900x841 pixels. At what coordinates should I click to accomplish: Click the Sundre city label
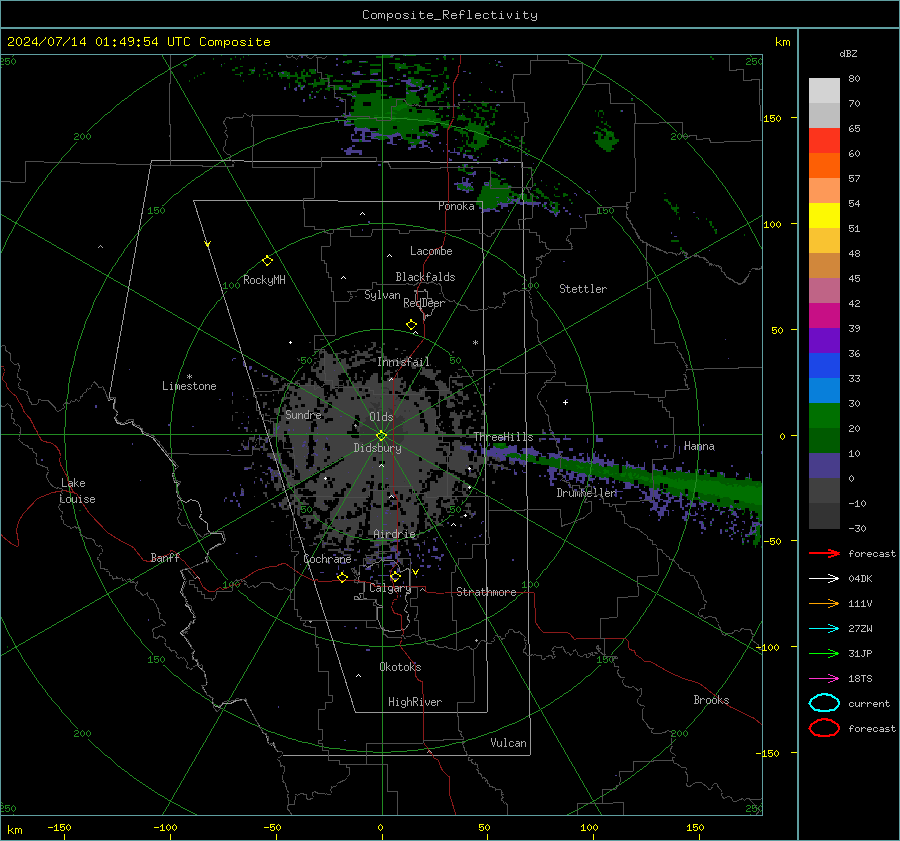pyautogui.click(x=303, y=415)
